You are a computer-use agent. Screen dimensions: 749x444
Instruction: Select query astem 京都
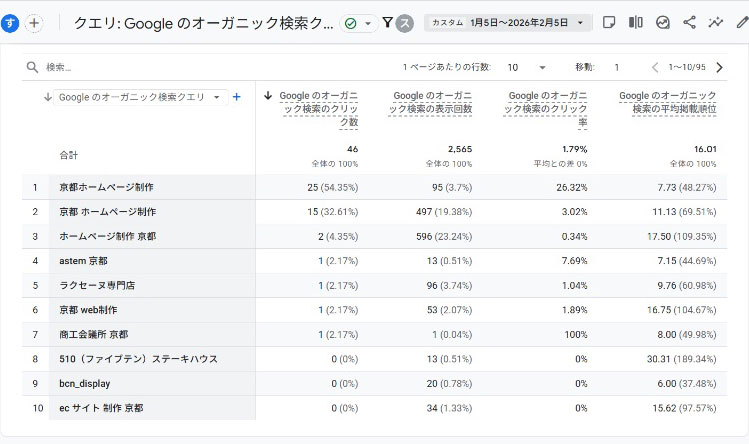tap(83, 261)
